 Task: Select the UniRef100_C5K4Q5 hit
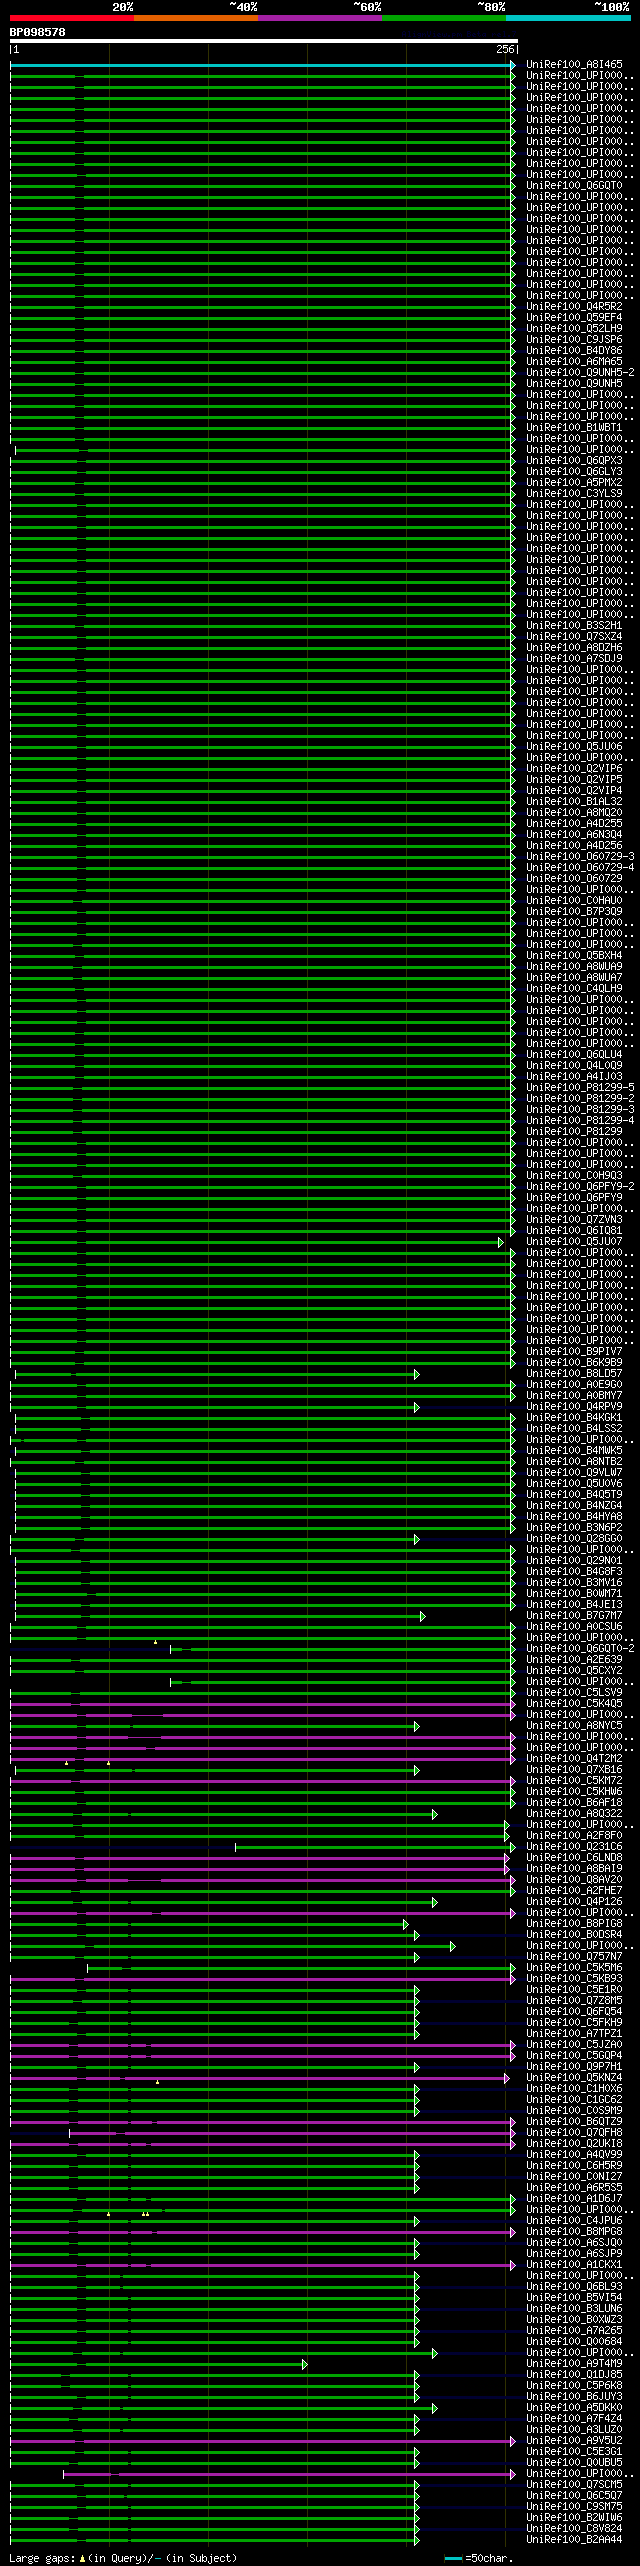coord(574,1704)
